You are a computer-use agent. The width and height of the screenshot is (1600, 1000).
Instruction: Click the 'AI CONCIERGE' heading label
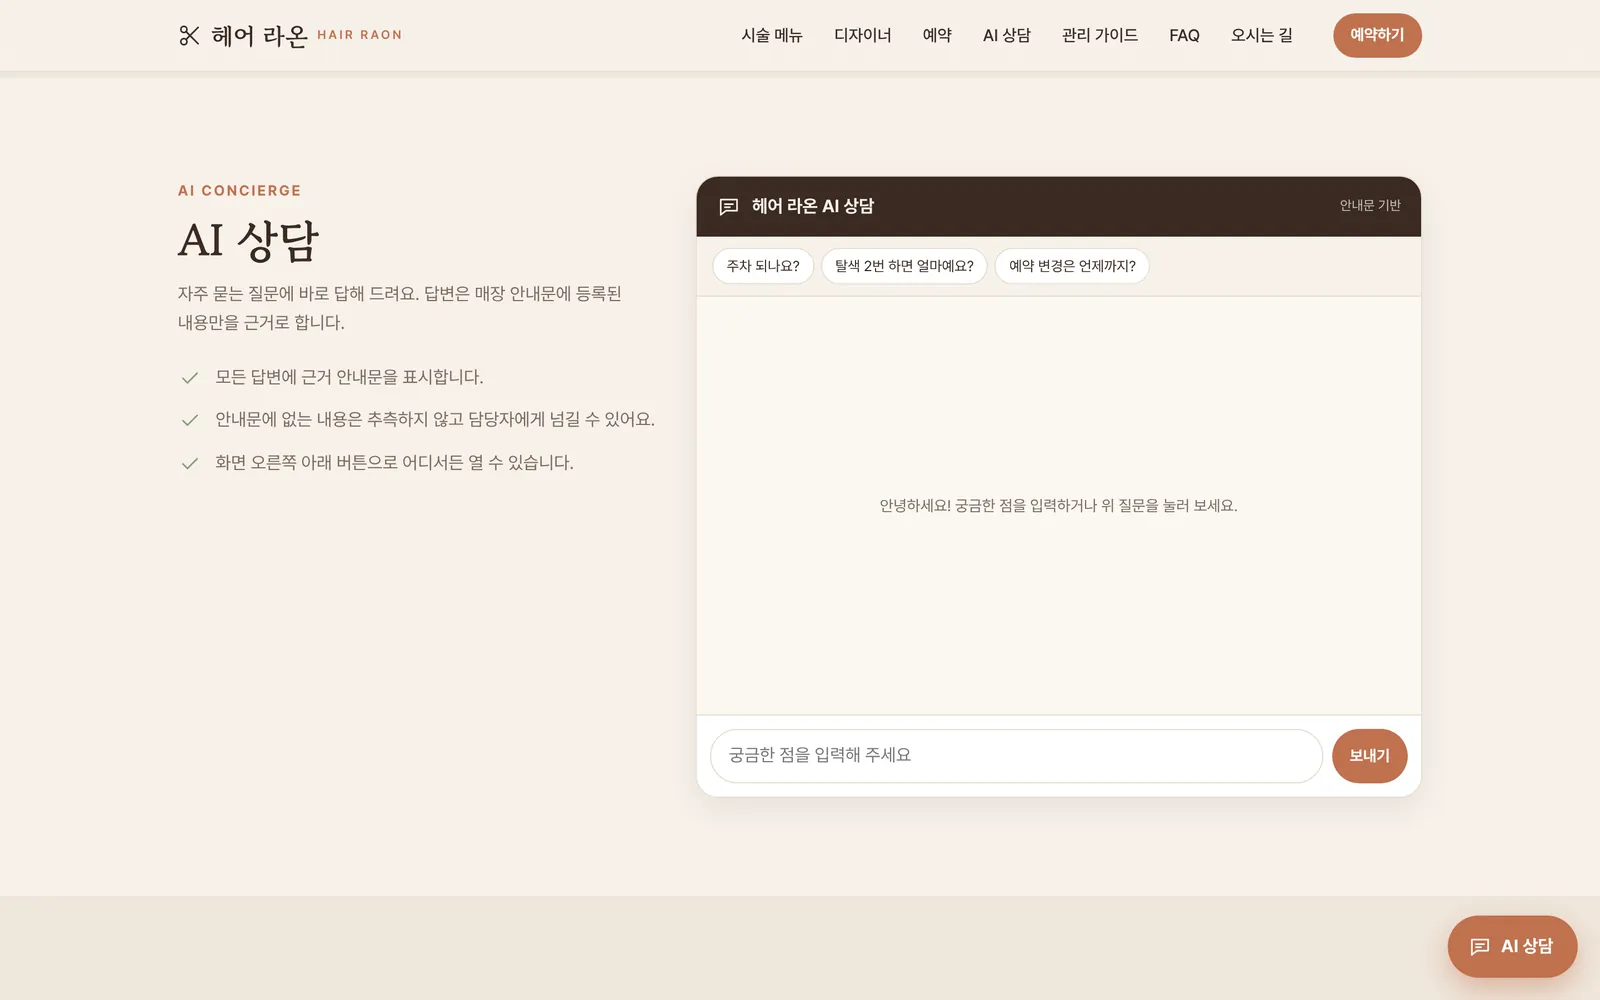pos(239,190)
